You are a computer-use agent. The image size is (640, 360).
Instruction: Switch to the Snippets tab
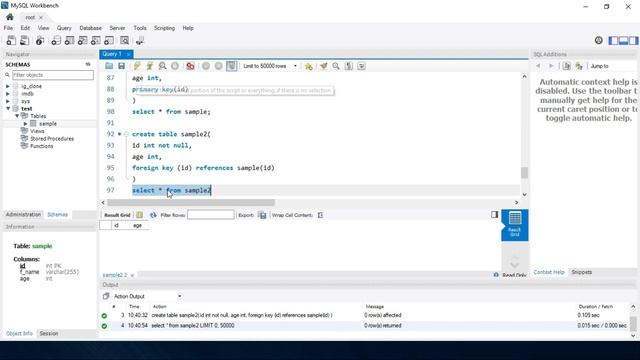(x=581, y=272)
